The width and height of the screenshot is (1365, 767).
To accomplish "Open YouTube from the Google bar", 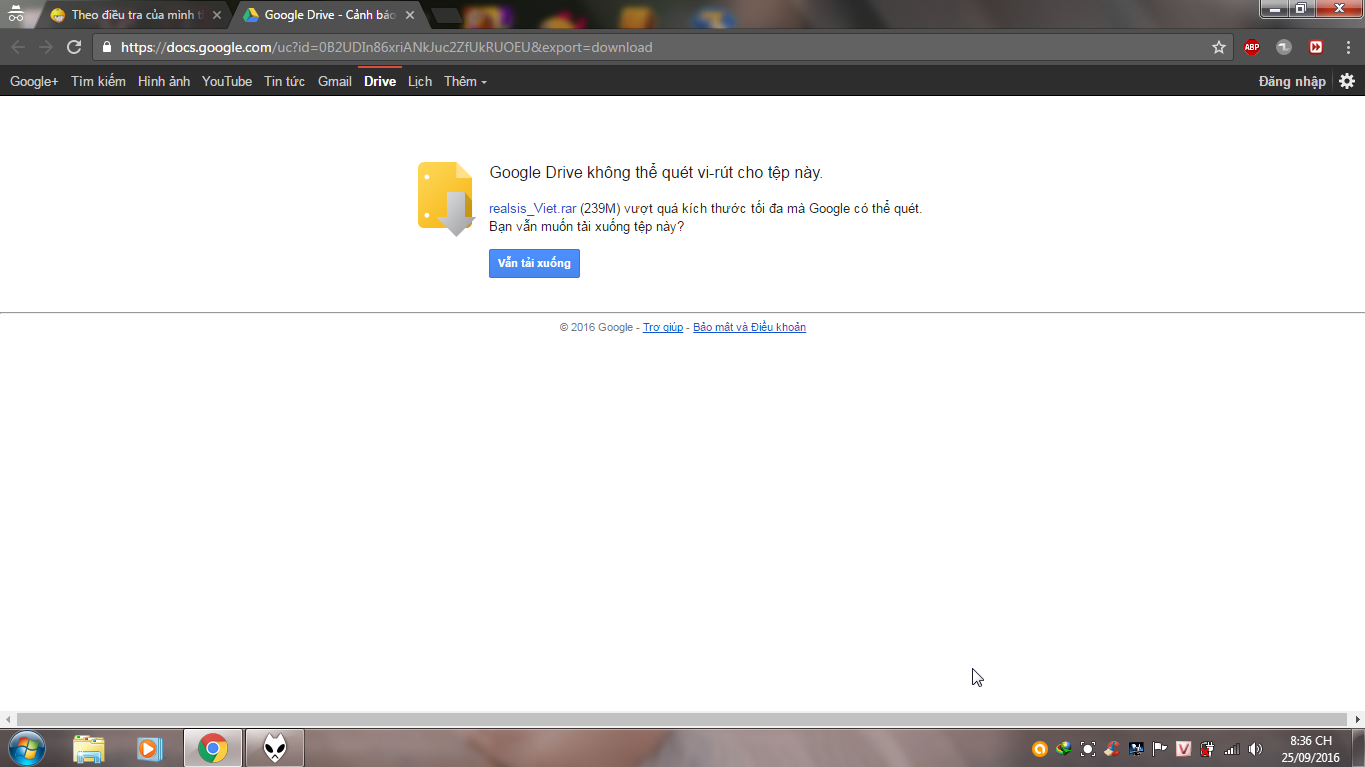I will (227, 81).
